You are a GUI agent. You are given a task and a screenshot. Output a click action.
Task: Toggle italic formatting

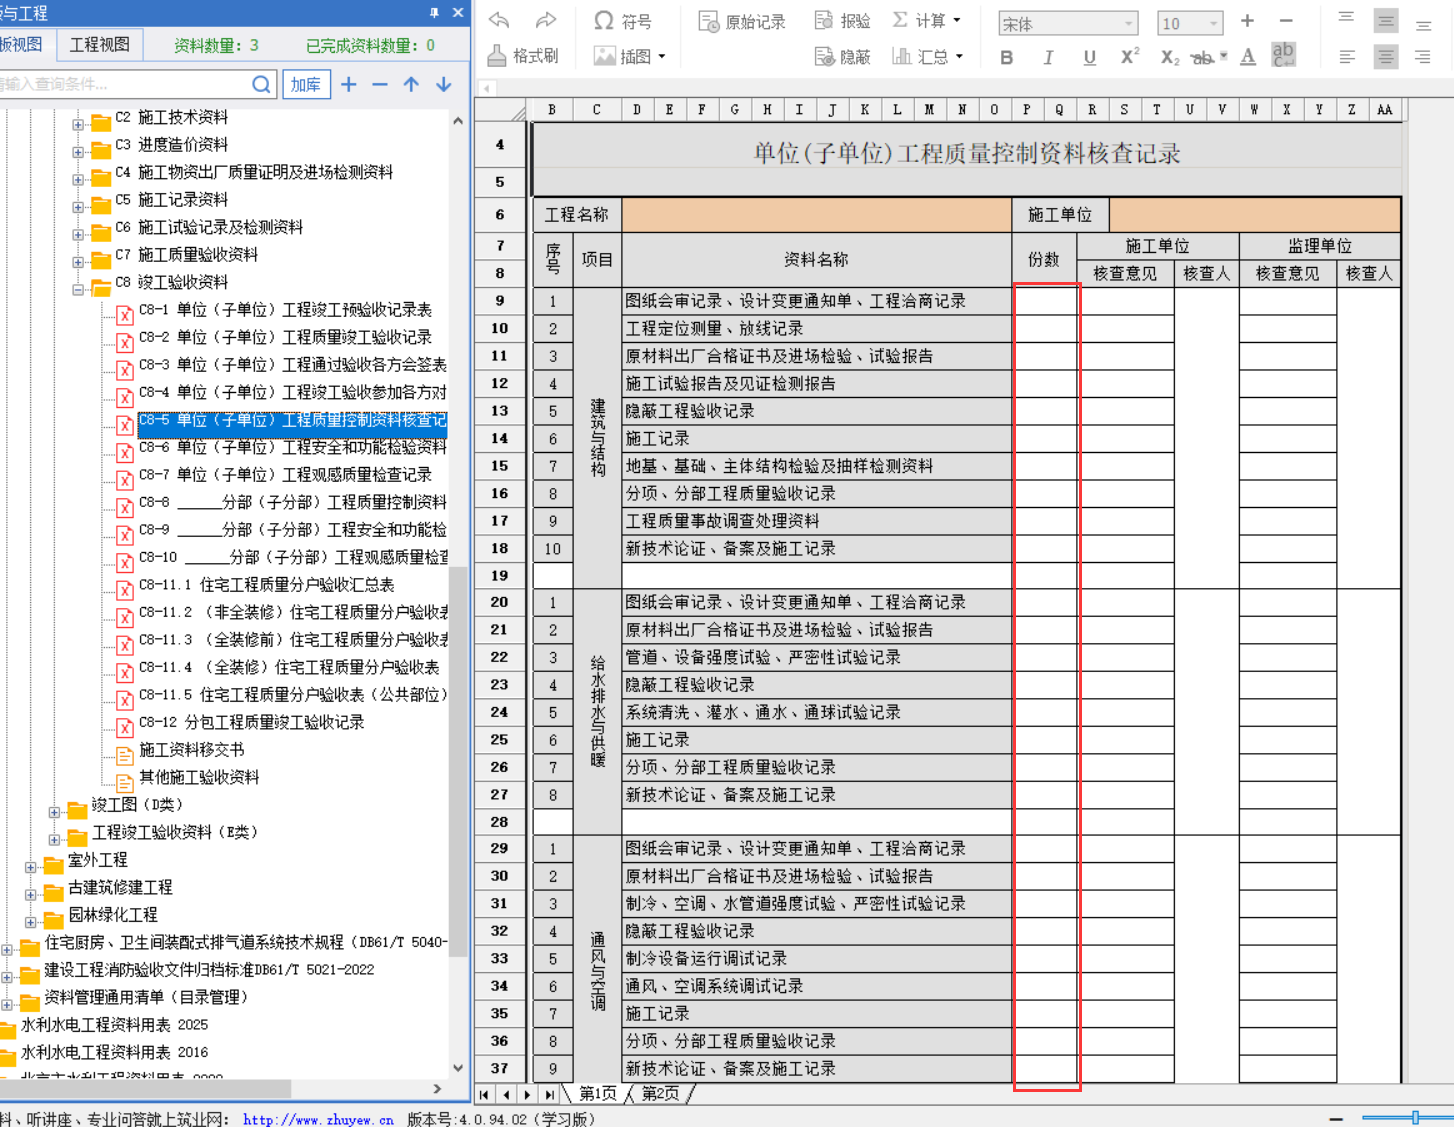(1048, 58)
